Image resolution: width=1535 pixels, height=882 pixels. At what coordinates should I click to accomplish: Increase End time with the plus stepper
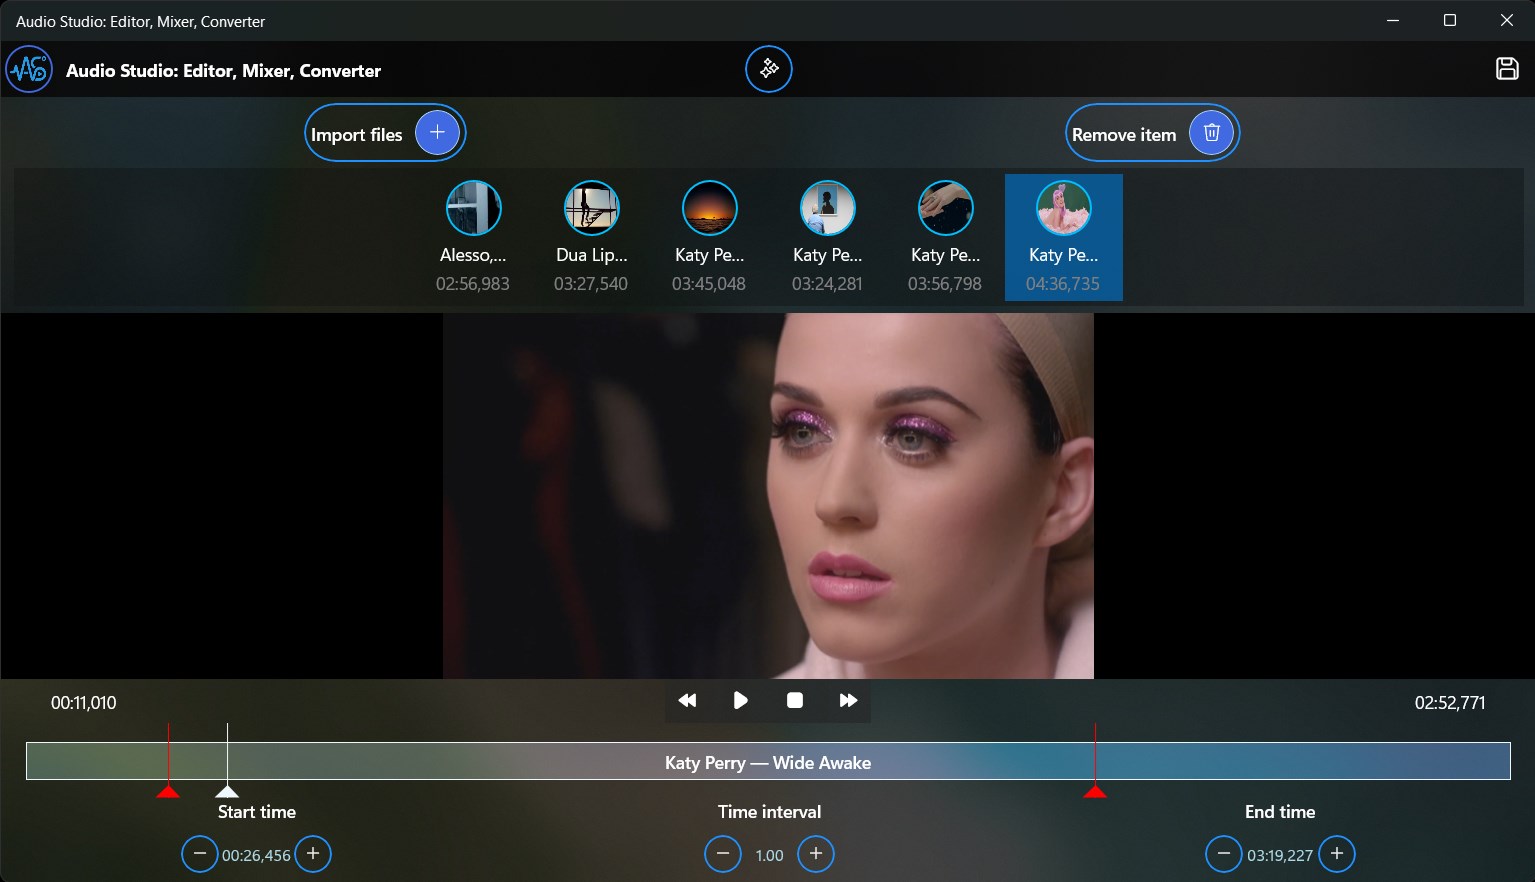pyautogui.click(x=1336, y=854)
